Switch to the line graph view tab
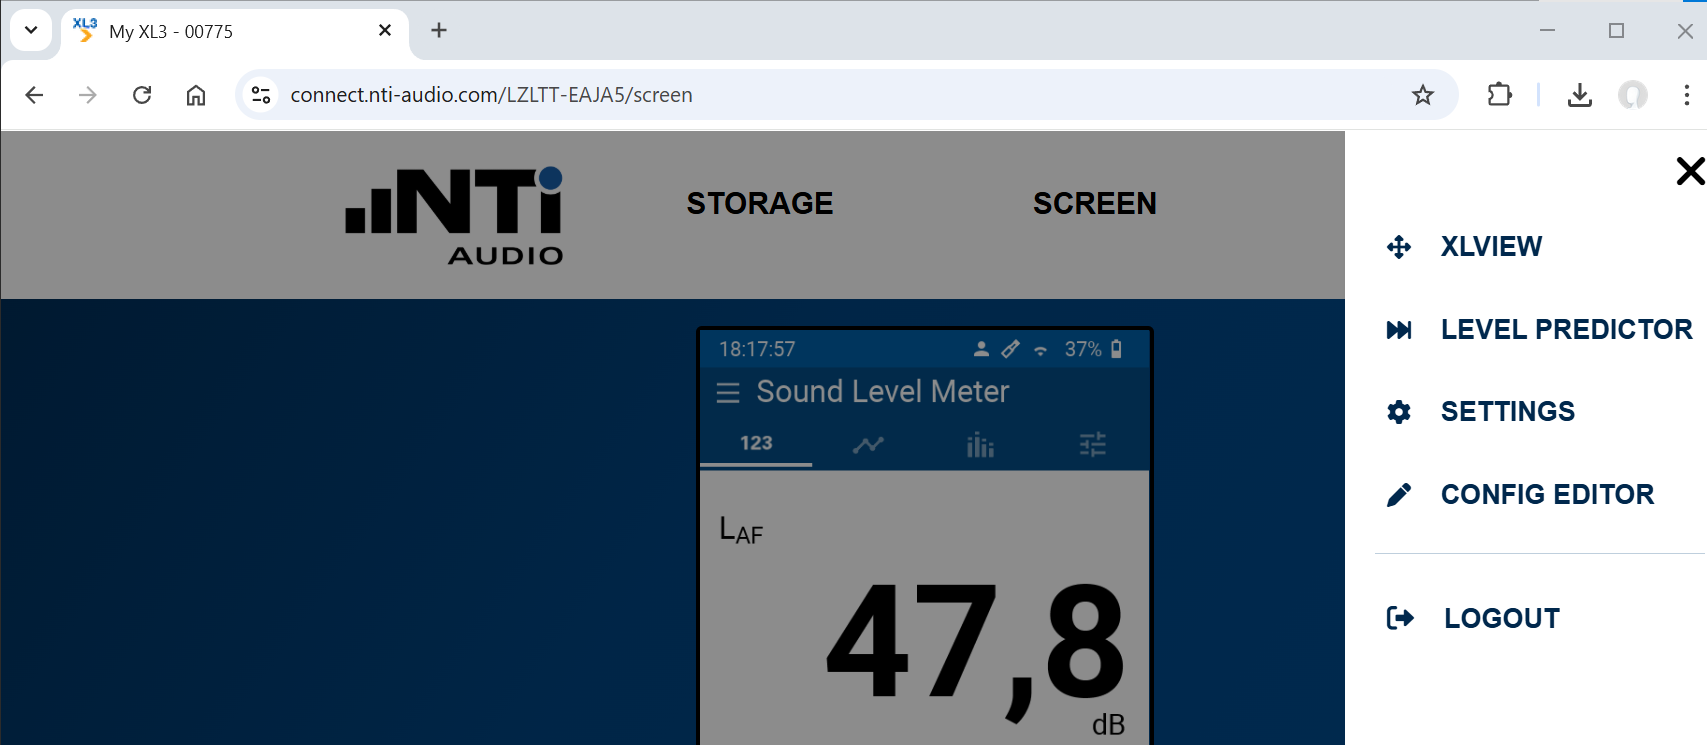 tap(868, 444)
